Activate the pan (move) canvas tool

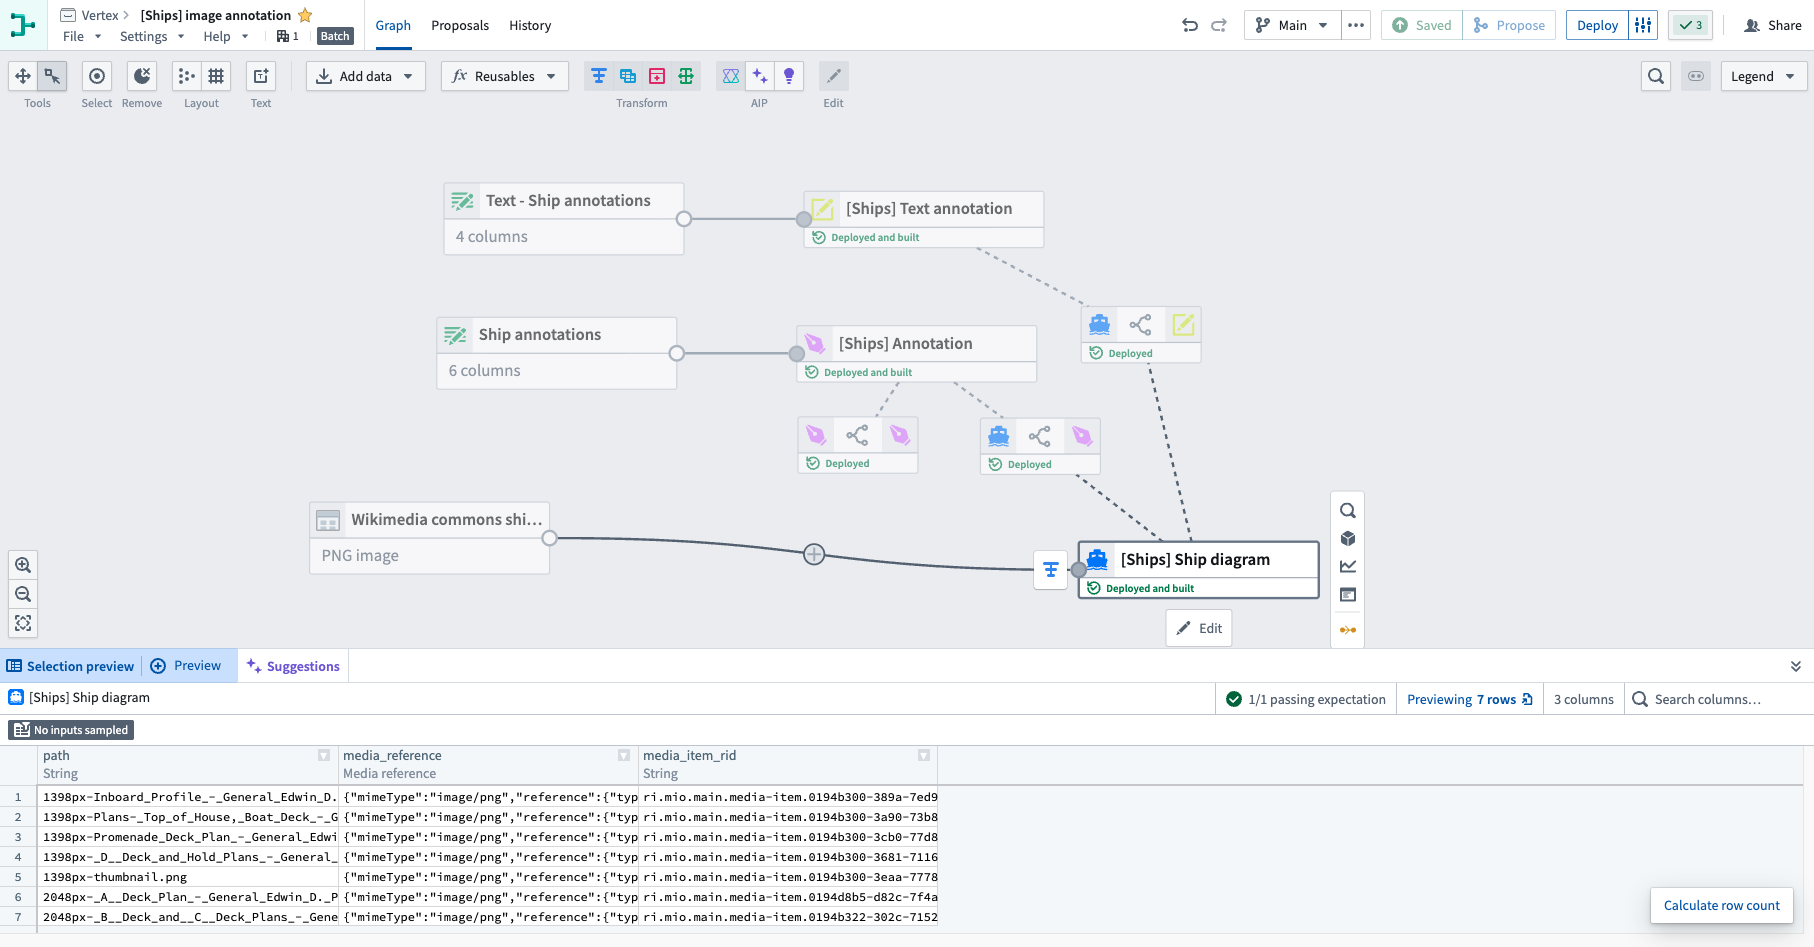23,76
